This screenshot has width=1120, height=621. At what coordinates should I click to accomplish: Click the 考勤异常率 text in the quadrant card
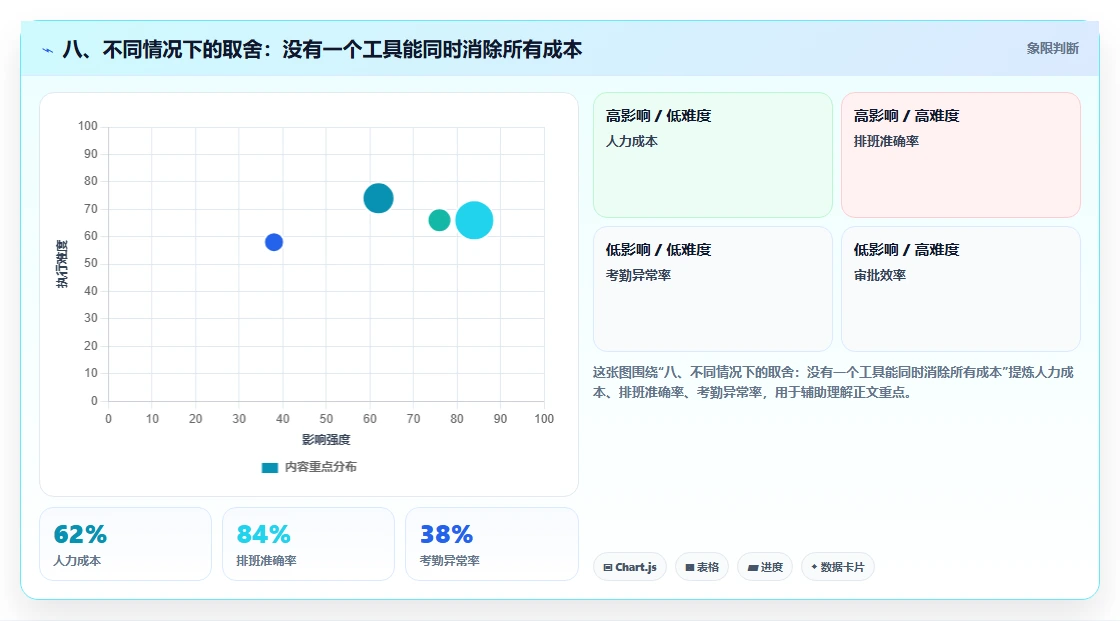tap(638, 275)
